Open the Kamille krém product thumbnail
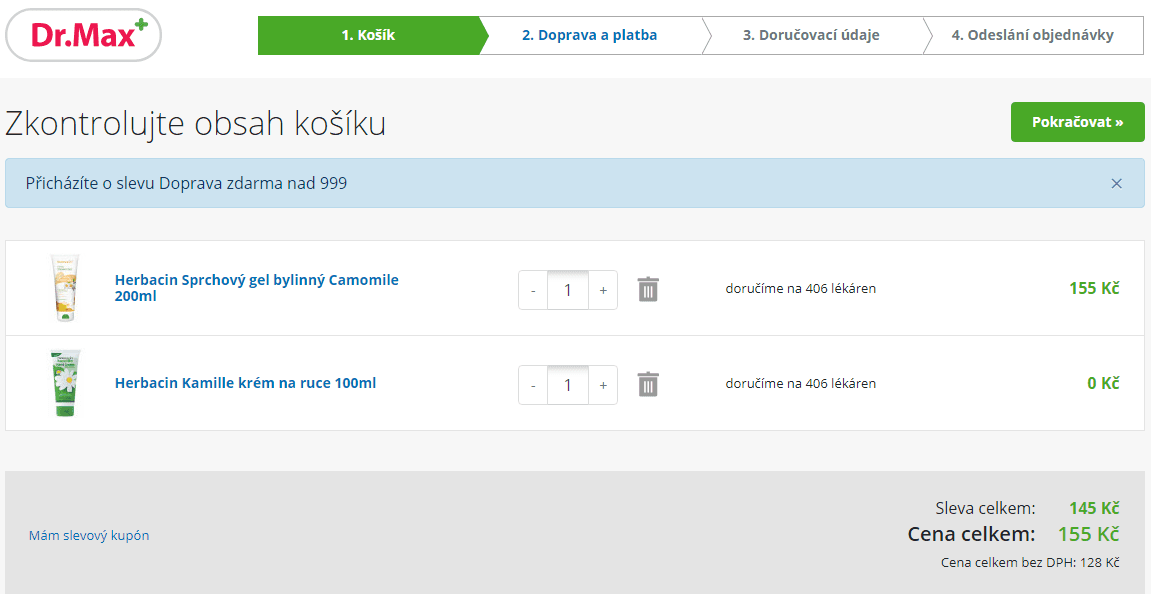Screen dimensions: 1151x594 point(65,383)
